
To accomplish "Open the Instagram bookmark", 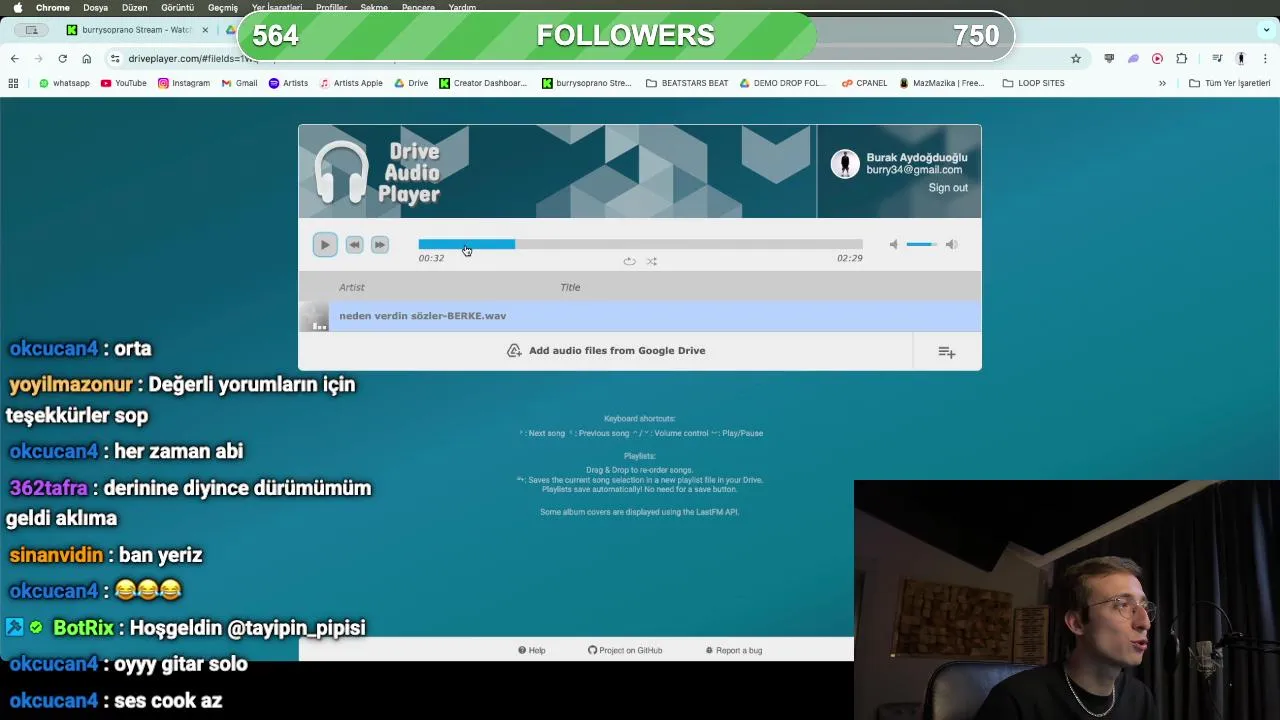I will (x=184, y=83).
